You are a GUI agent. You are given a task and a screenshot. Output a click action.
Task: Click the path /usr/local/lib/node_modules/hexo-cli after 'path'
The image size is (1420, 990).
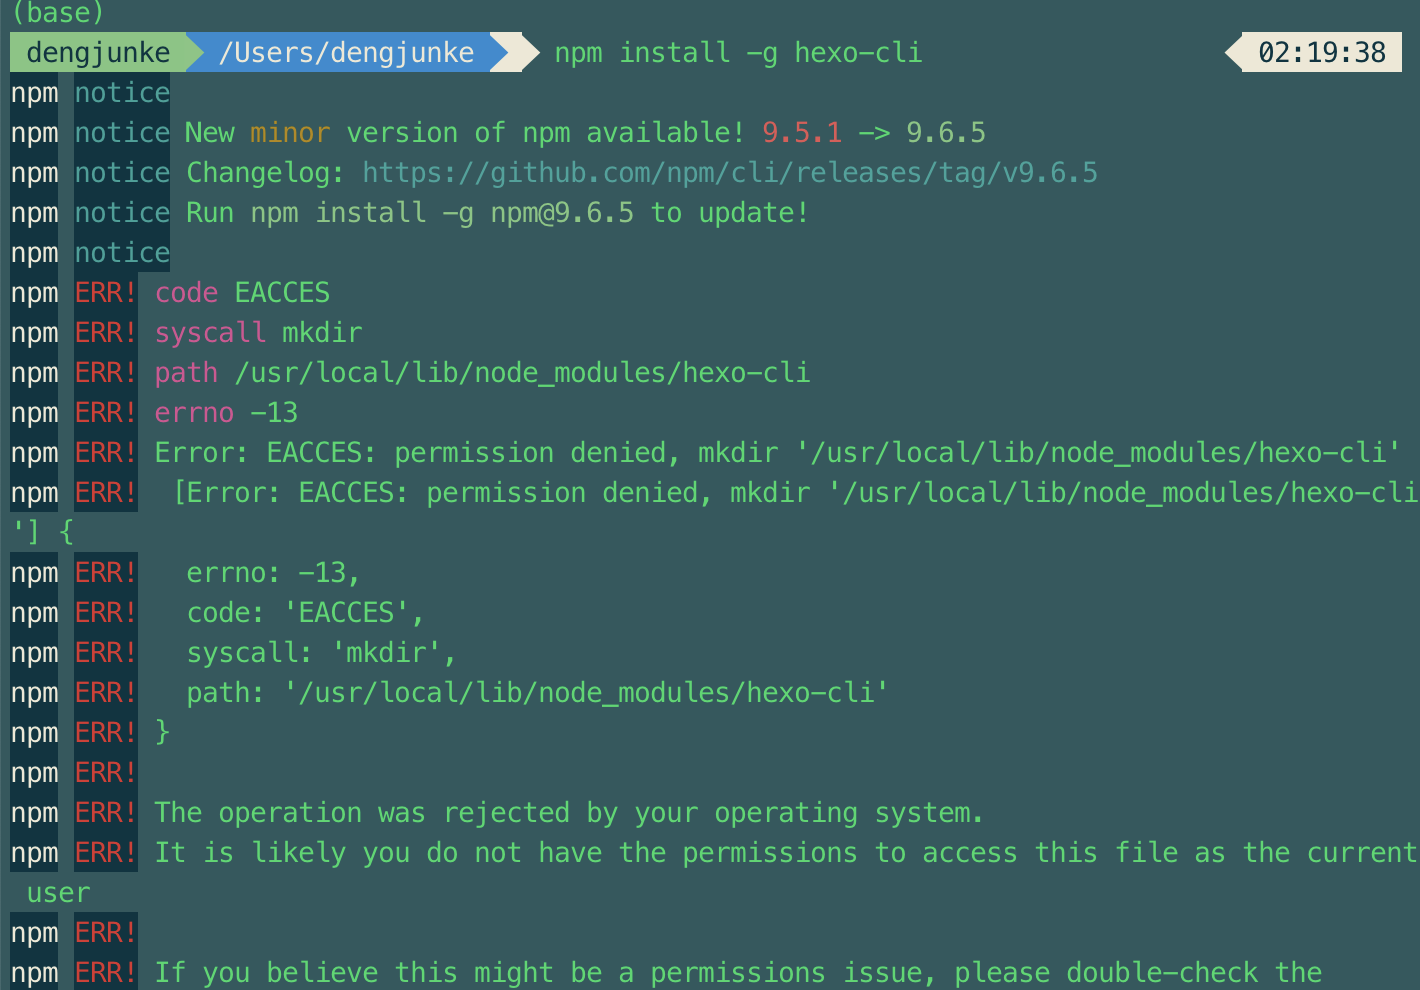point(522,373)
